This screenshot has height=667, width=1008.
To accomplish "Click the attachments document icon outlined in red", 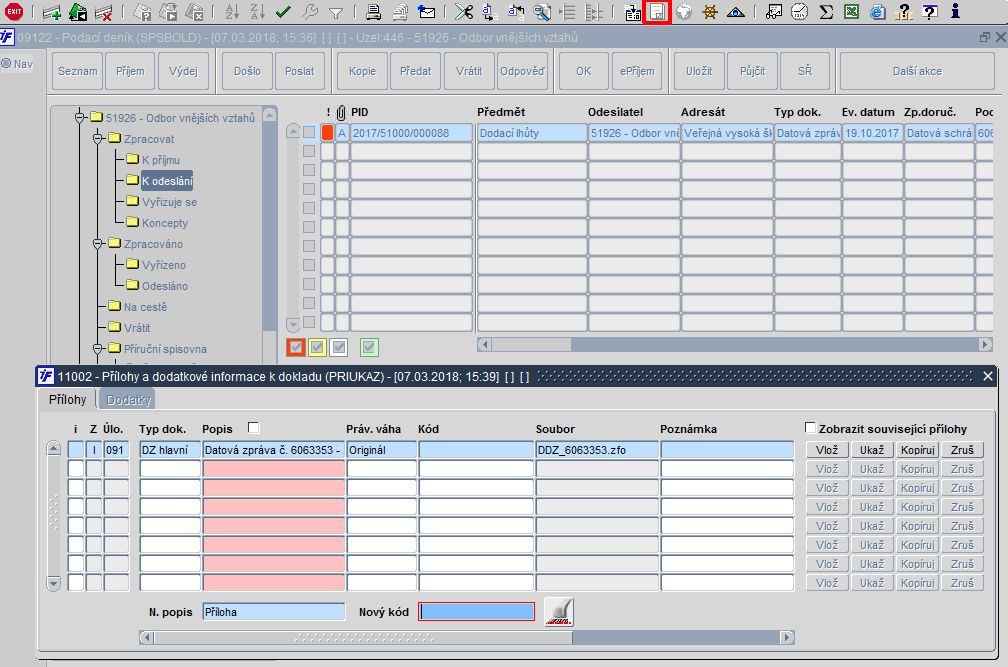I will point(657,12).
